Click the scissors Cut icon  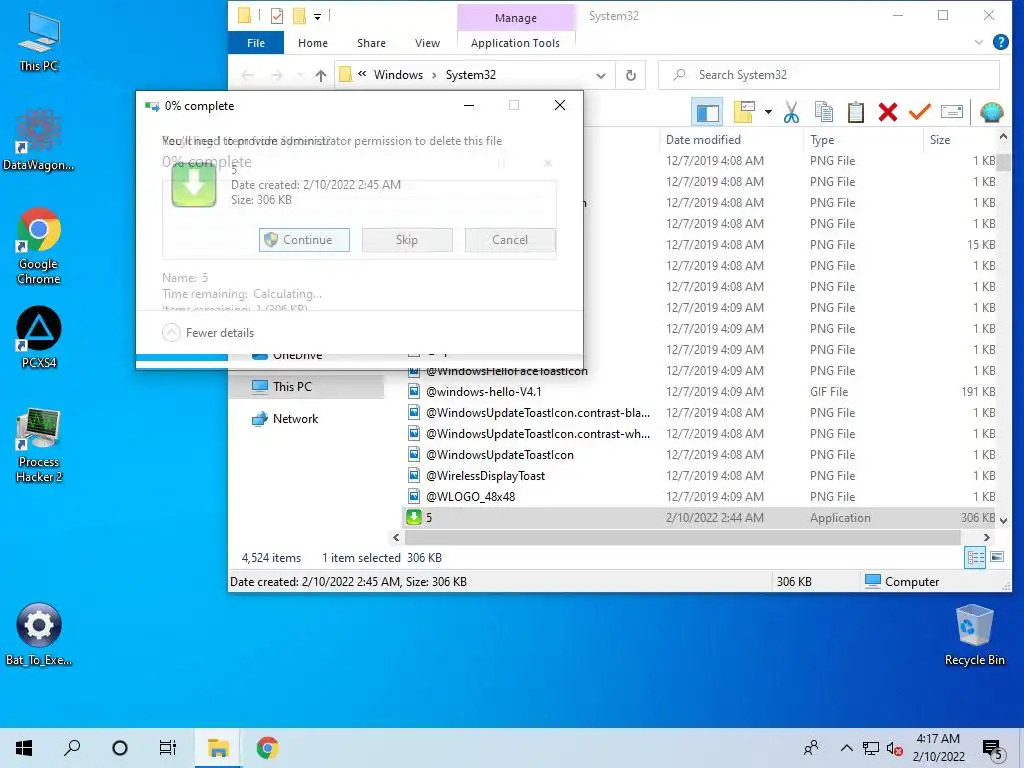[x=792, y=112]
